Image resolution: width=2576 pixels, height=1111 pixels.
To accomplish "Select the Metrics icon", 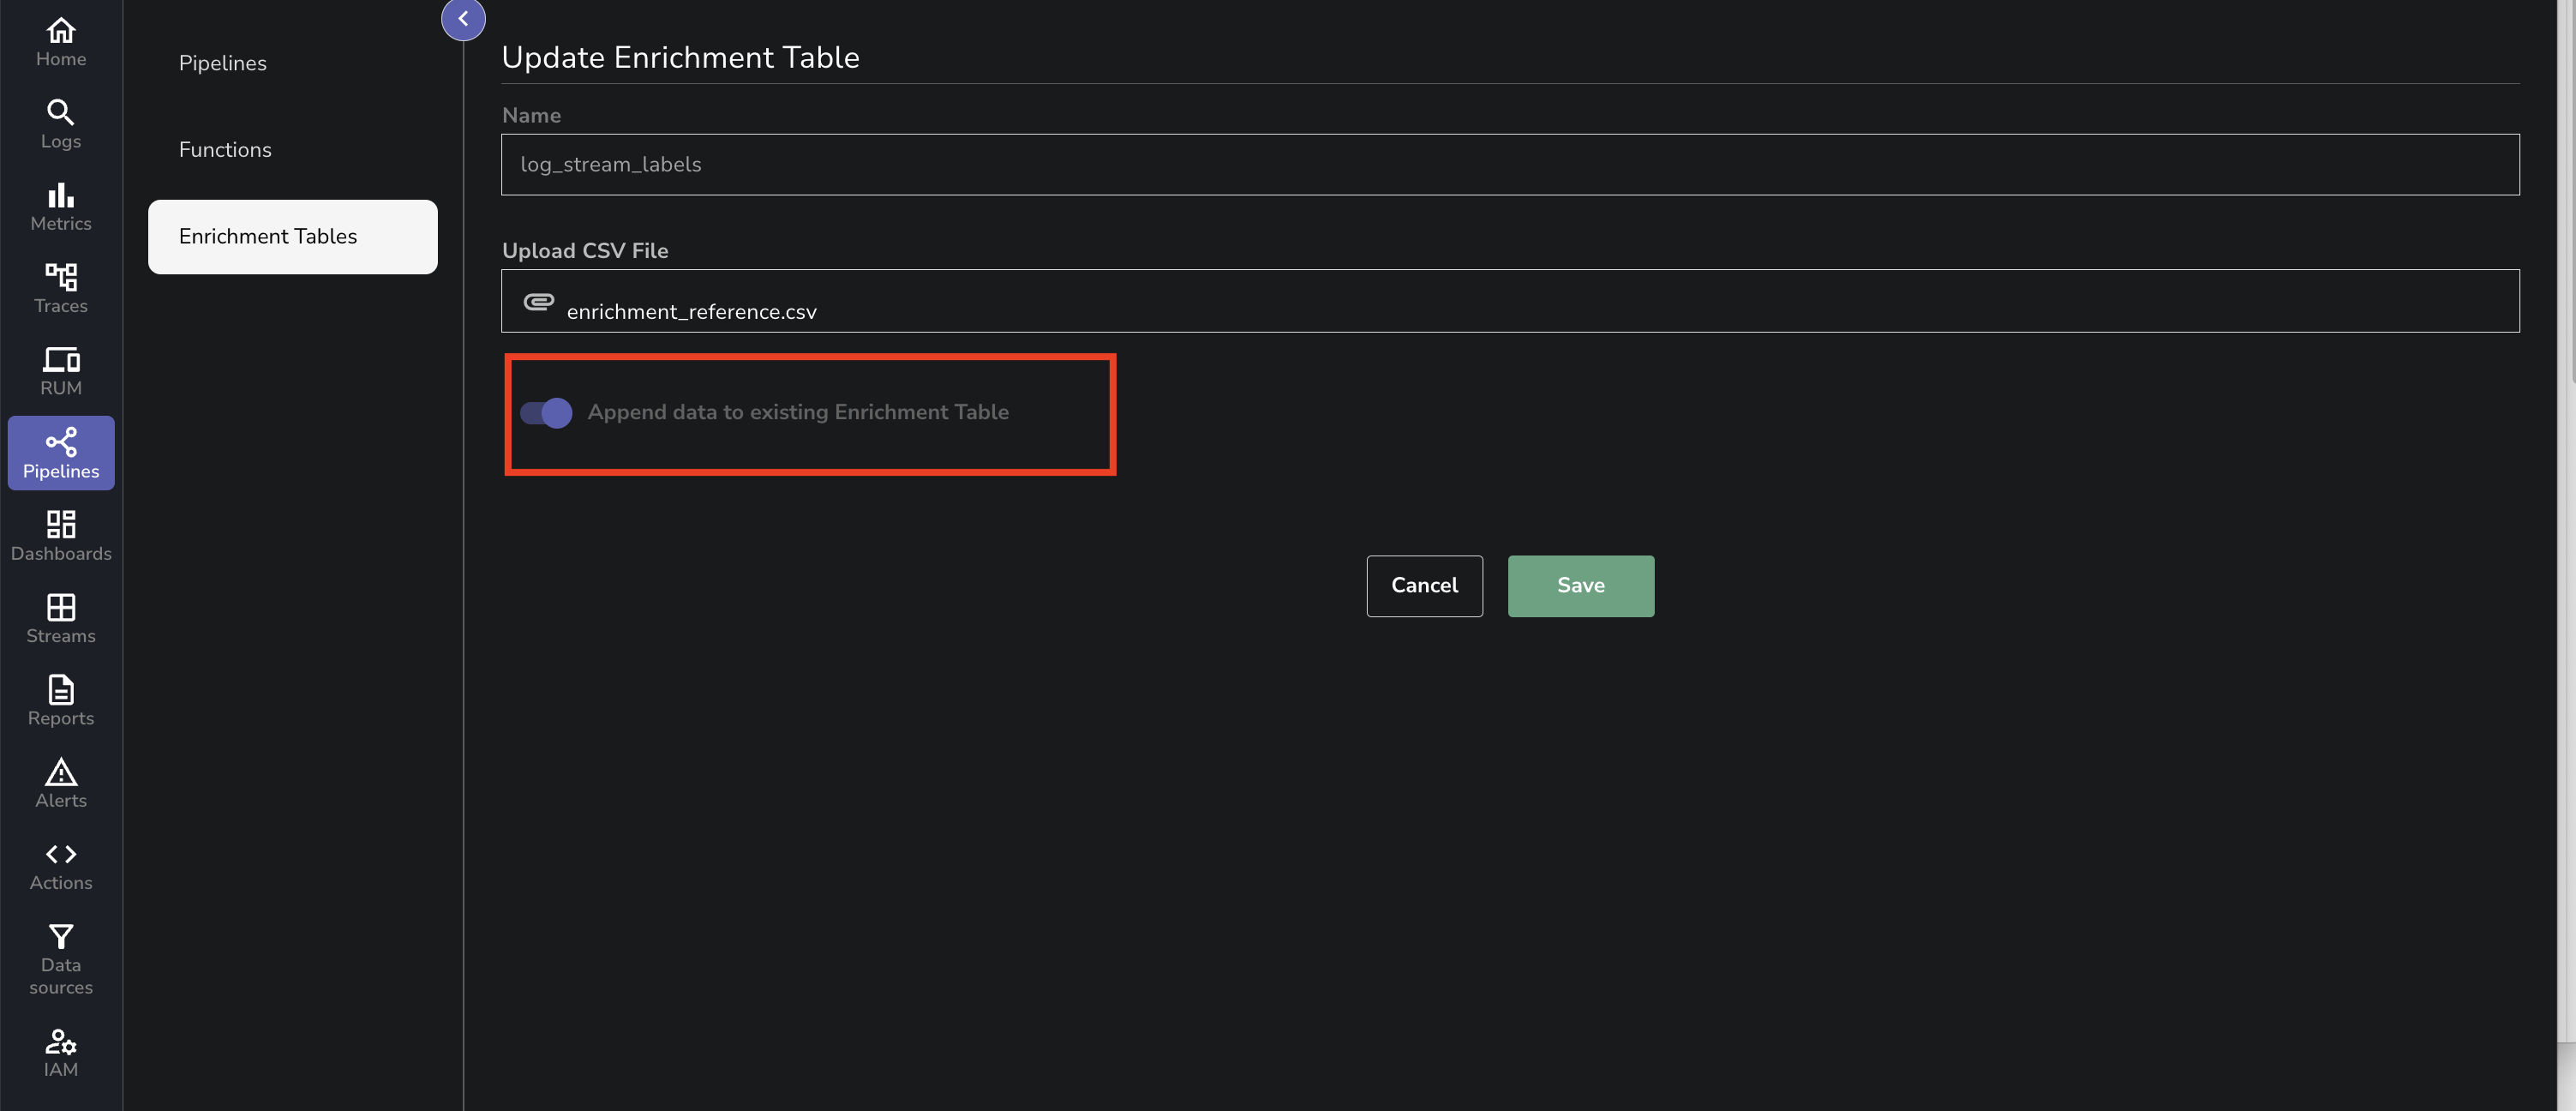I will coord(60,207).
